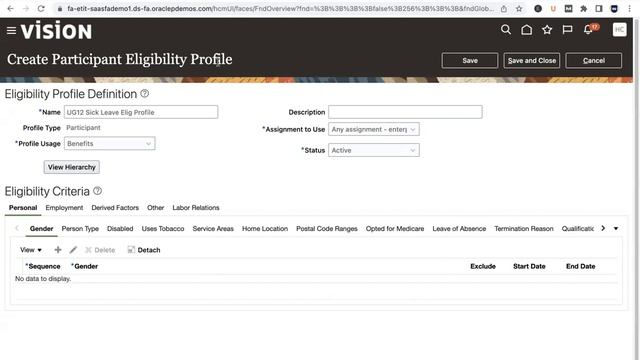Viewport: 640px width, 360px height.
Task: Open the Termination Reason sub-tab
Action: 524,229
